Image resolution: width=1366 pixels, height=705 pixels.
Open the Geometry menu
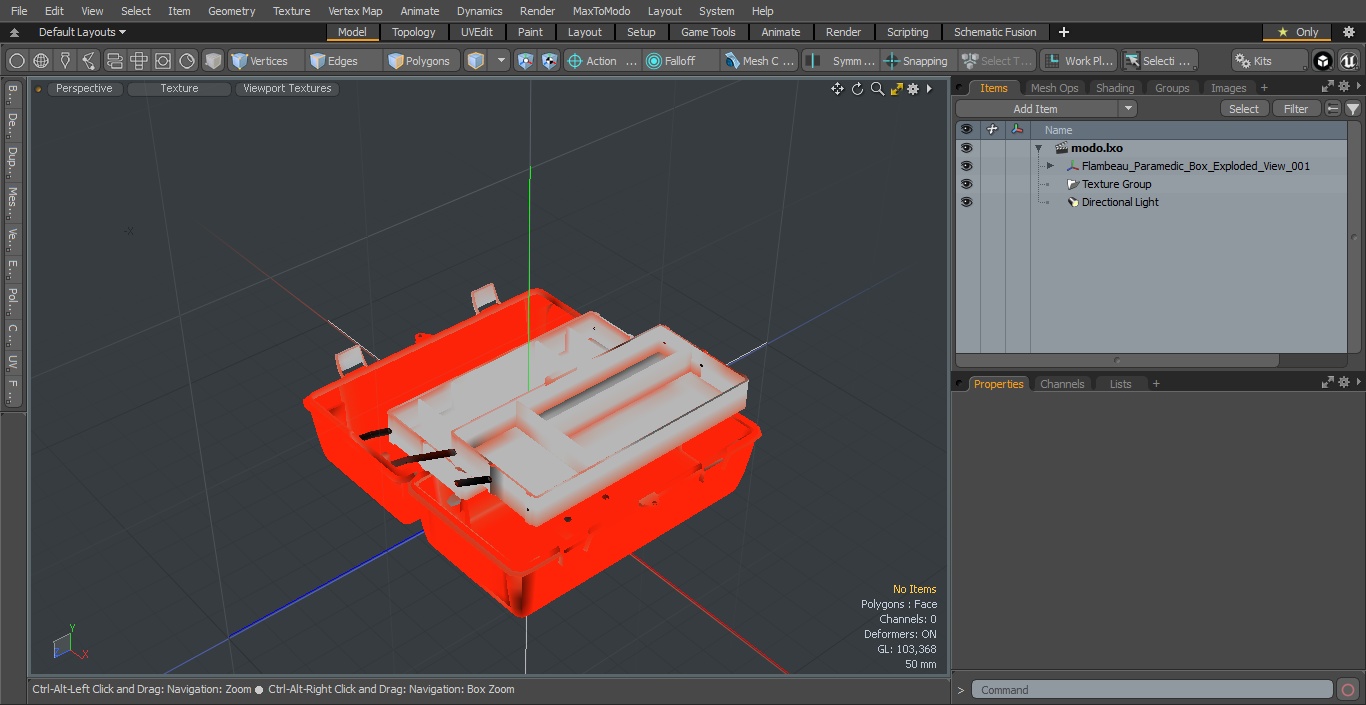click(x=231, y=11)
